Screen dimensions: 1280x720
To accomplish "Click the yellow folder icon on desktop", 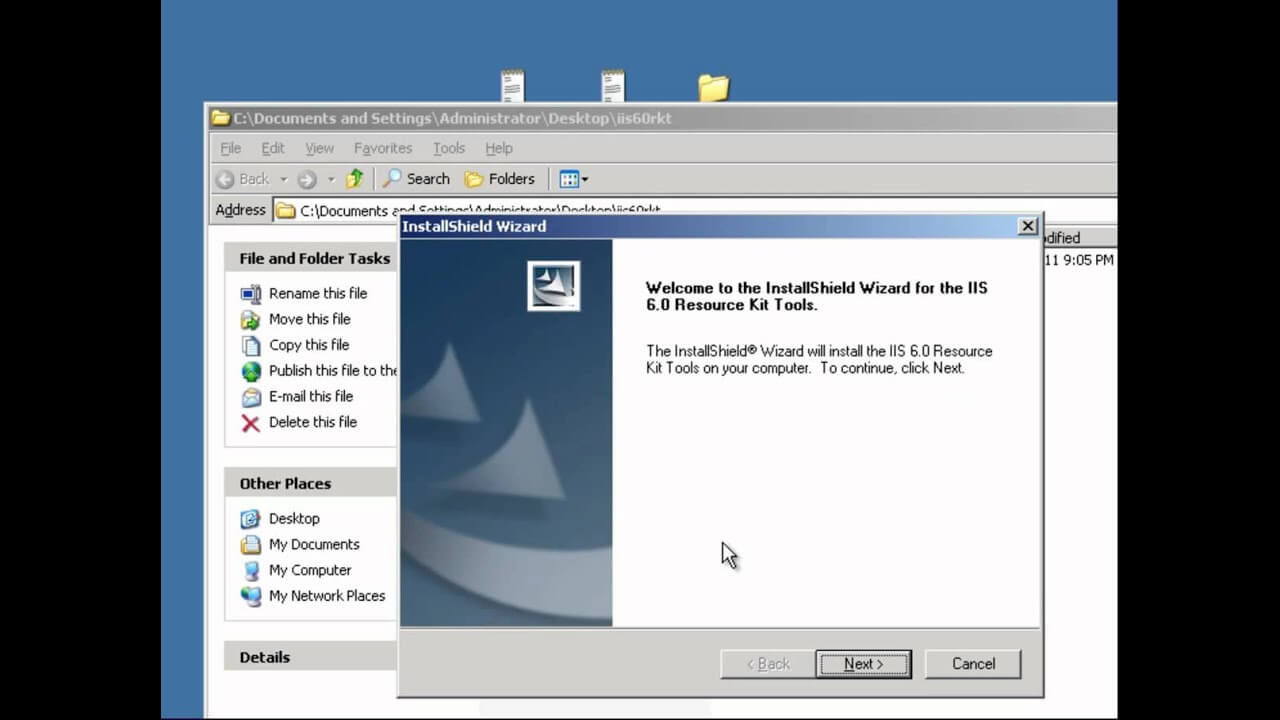I will point(713,88).
